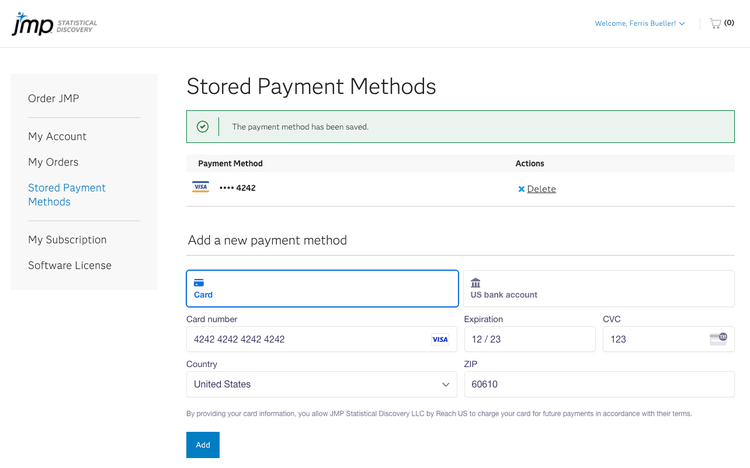Click the JMP Statistical Discovery logo
The height and width of the screenshot is (468, 750).
coord(54,24)
